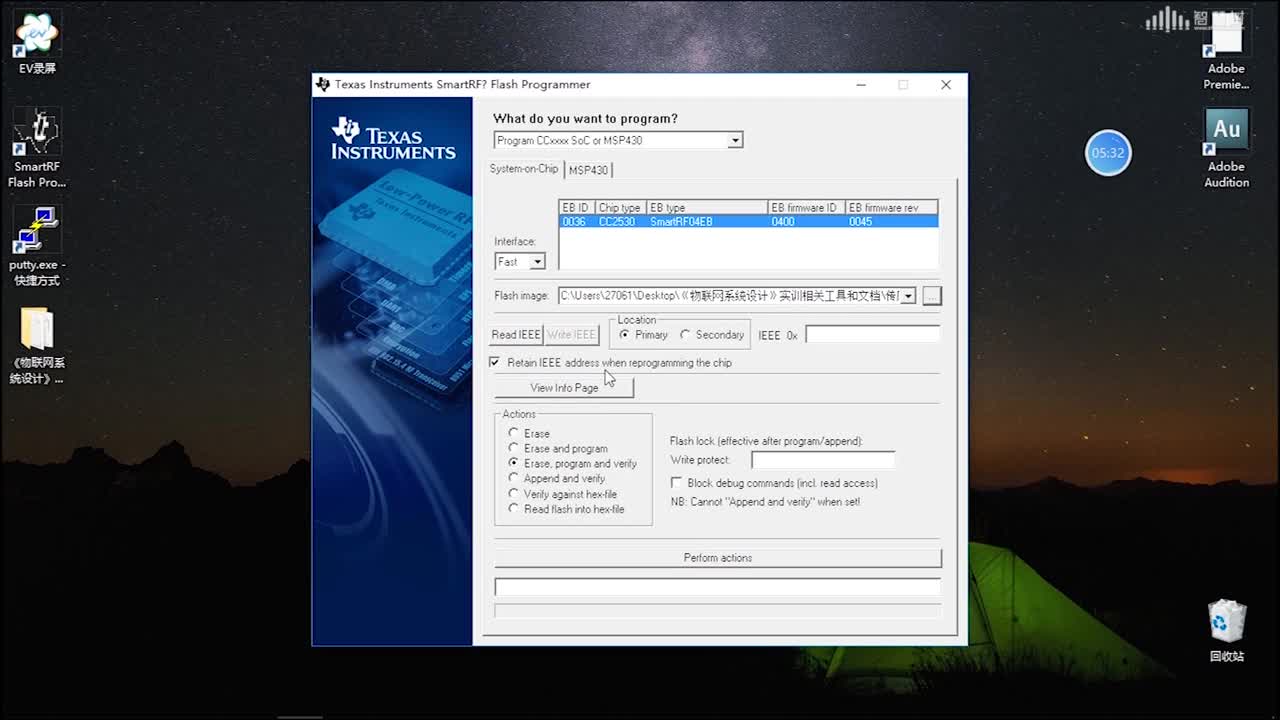
Task: Choose Verify against hex-file action
Action: (x=513, y=493)
